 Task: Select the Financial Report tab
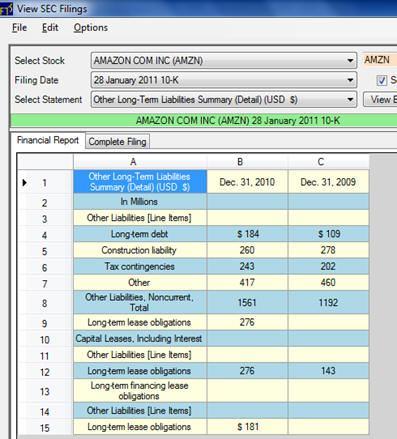point(48,140)
